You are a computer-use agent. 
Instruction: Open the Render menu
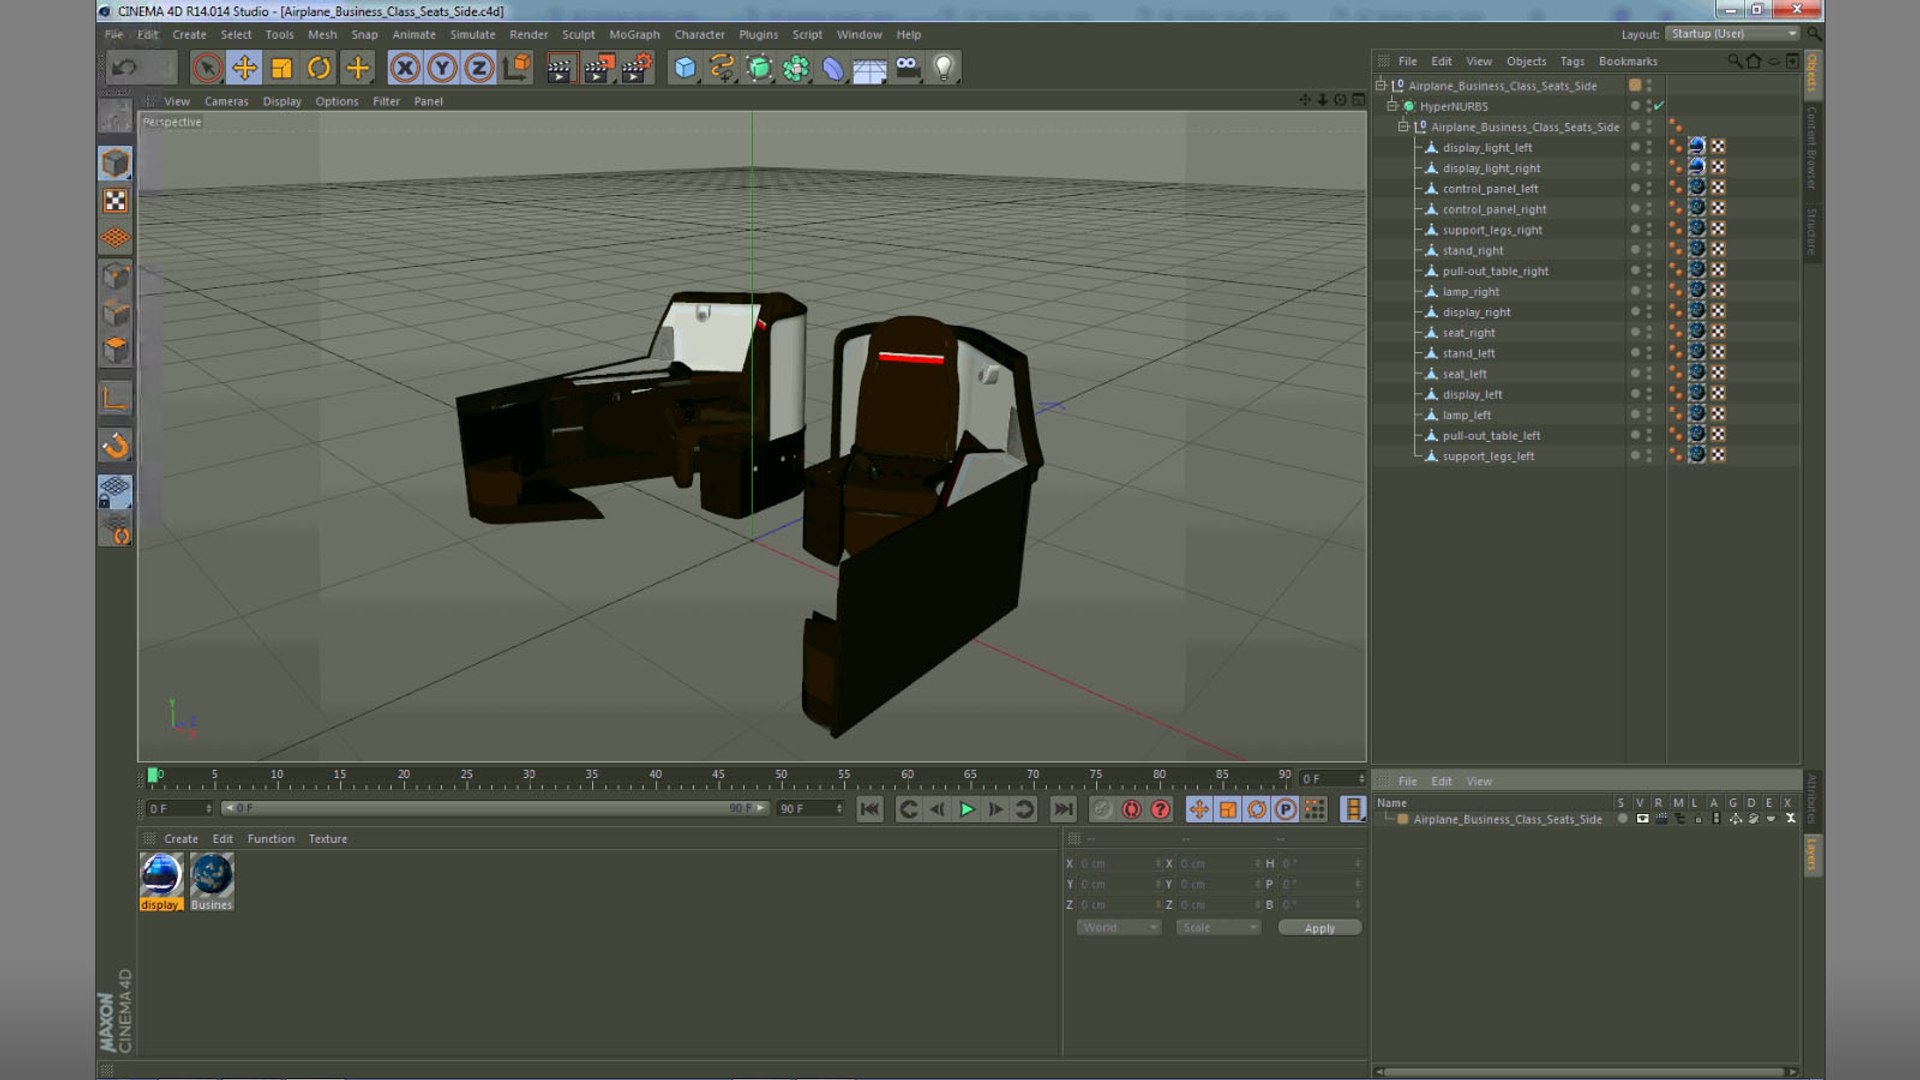coord(528,34)
